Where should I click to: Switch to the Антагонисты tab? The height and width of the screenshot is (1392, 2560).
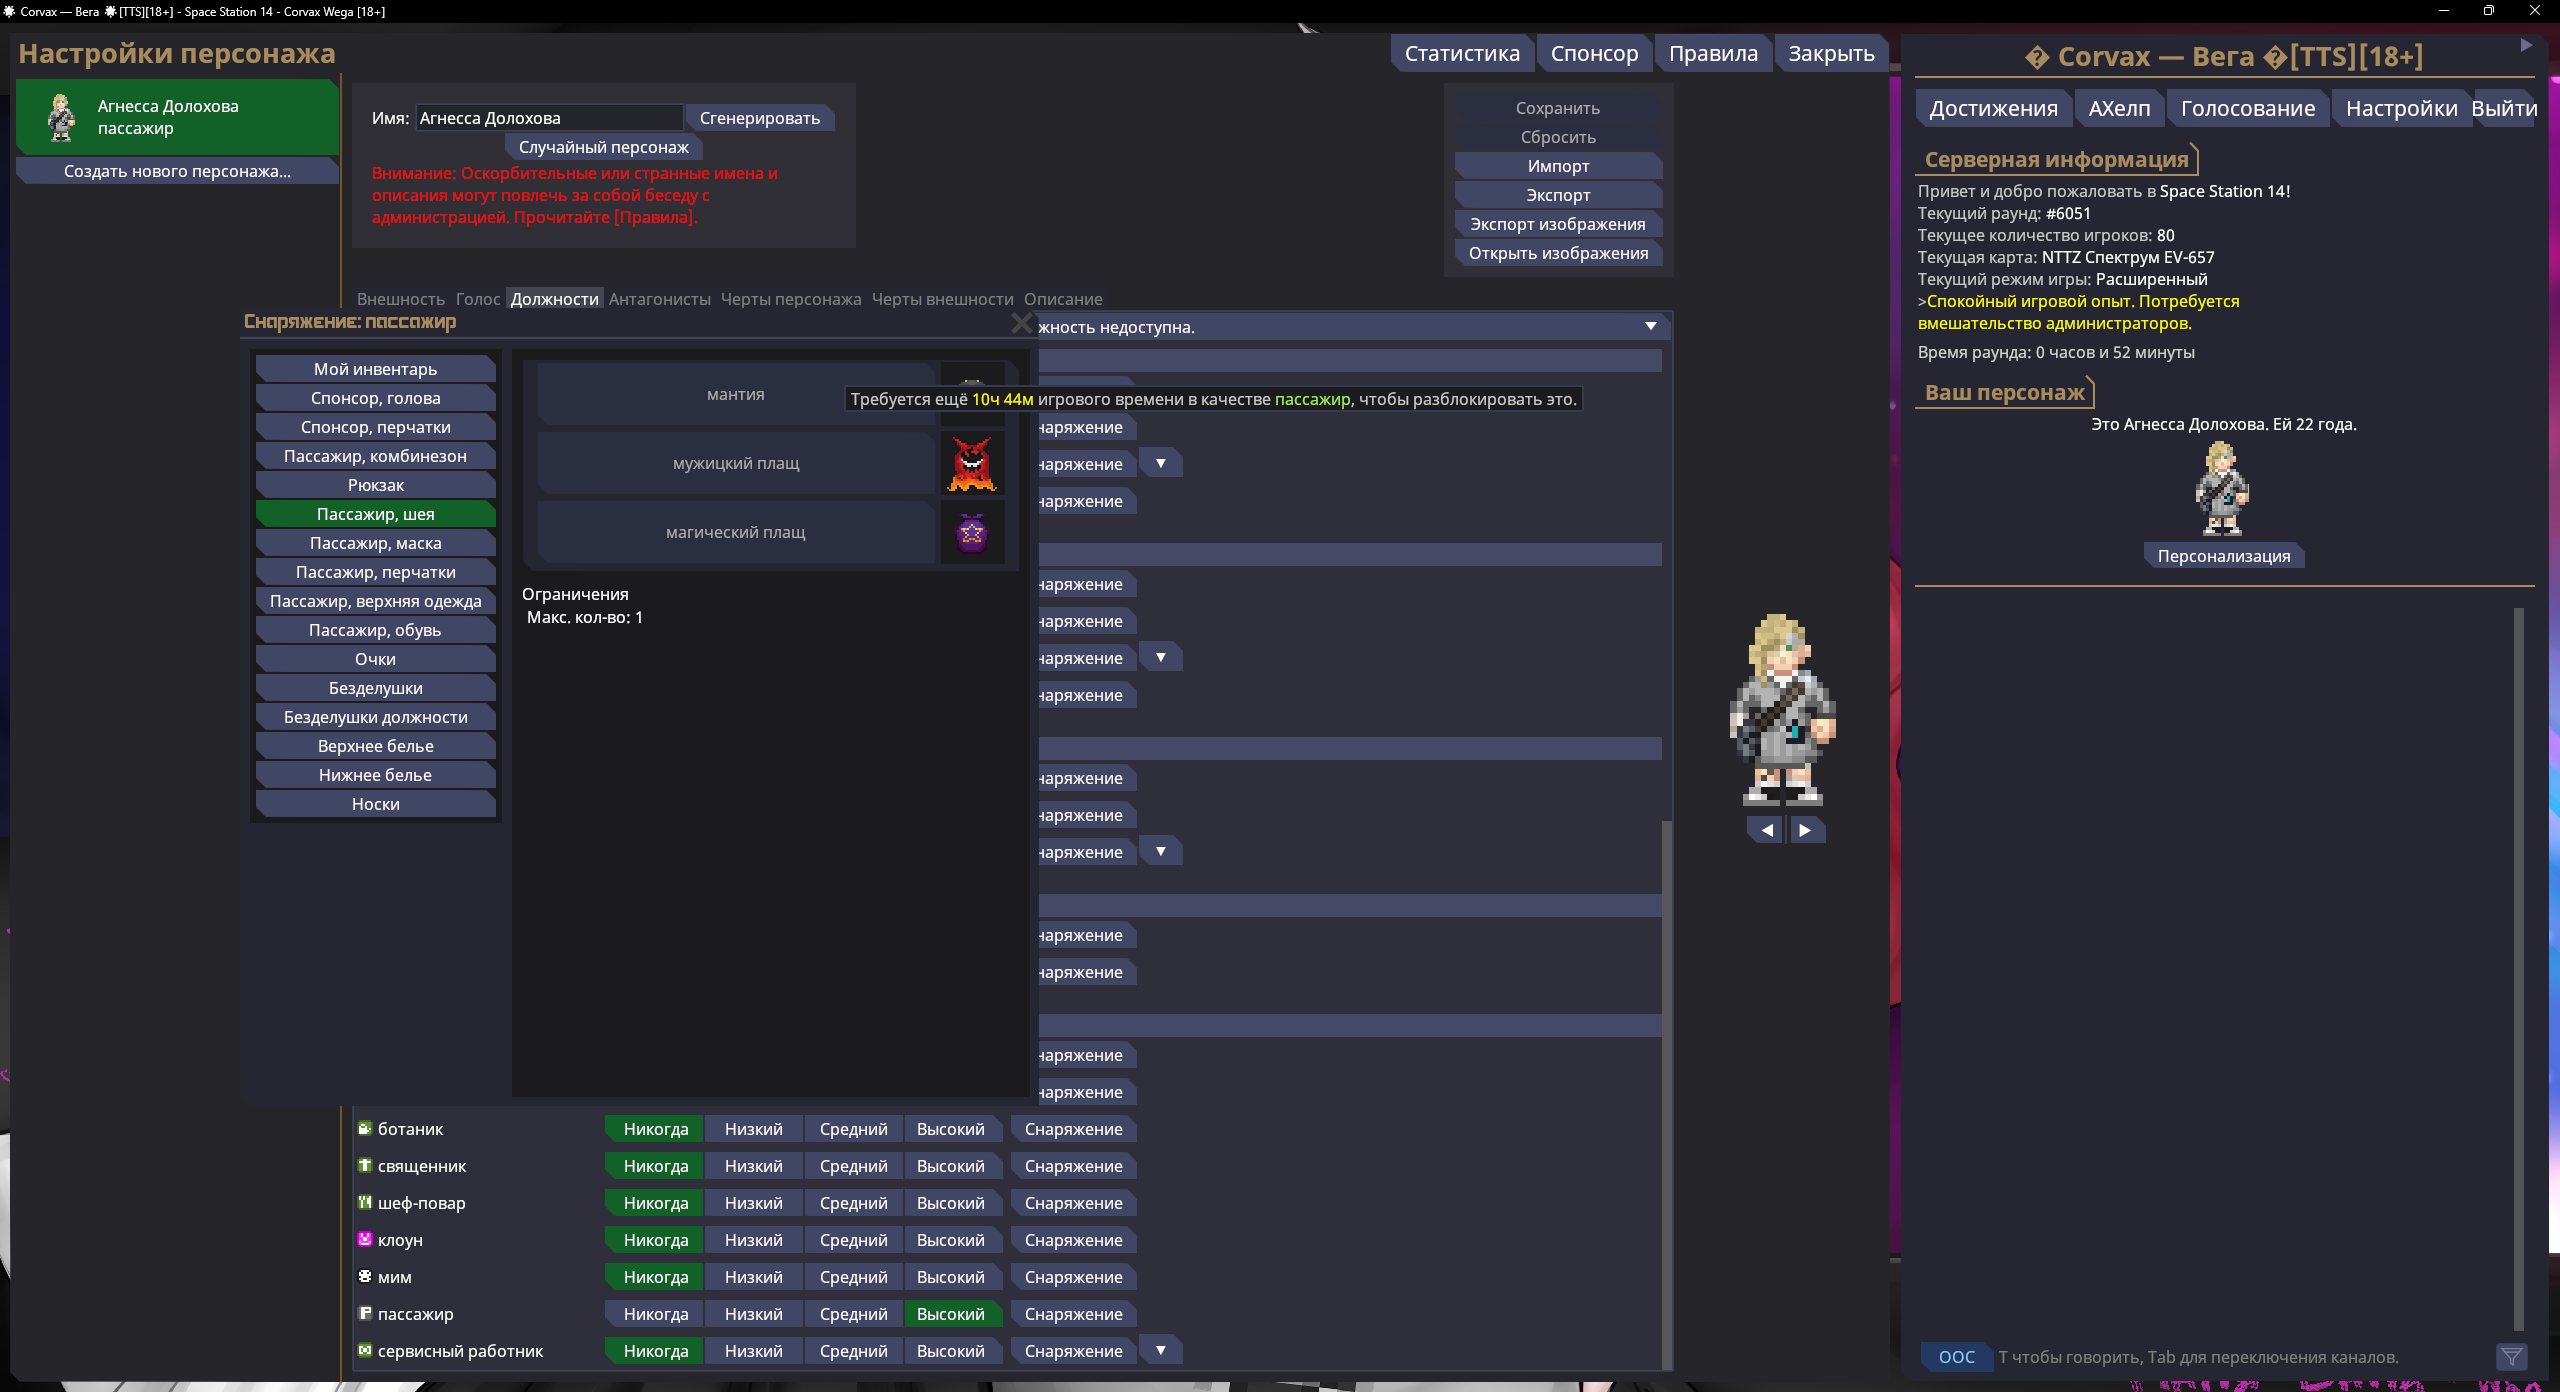(x=659, y=299)
